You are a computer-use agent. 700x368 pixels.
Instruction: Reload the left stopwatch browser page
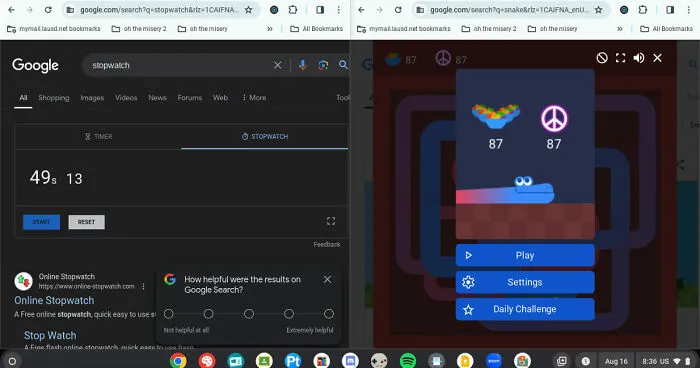[48, 9]
